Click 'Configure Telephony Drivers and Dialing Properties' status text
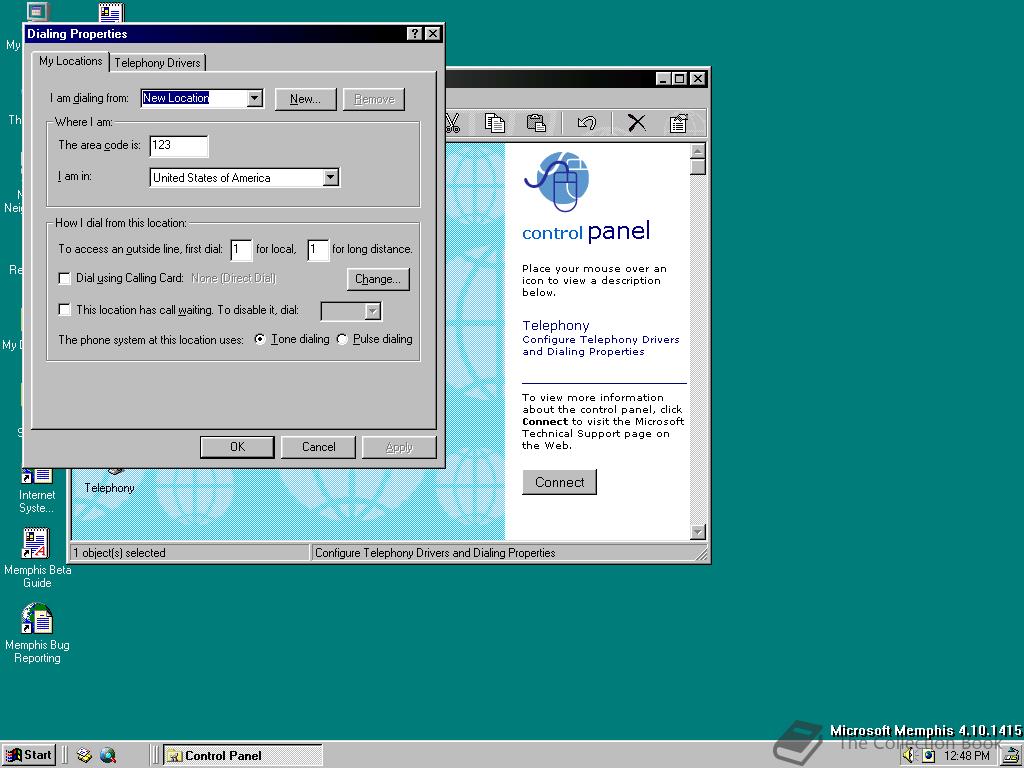The height and width of the screenshot is (768, 1024). (435, 552)
